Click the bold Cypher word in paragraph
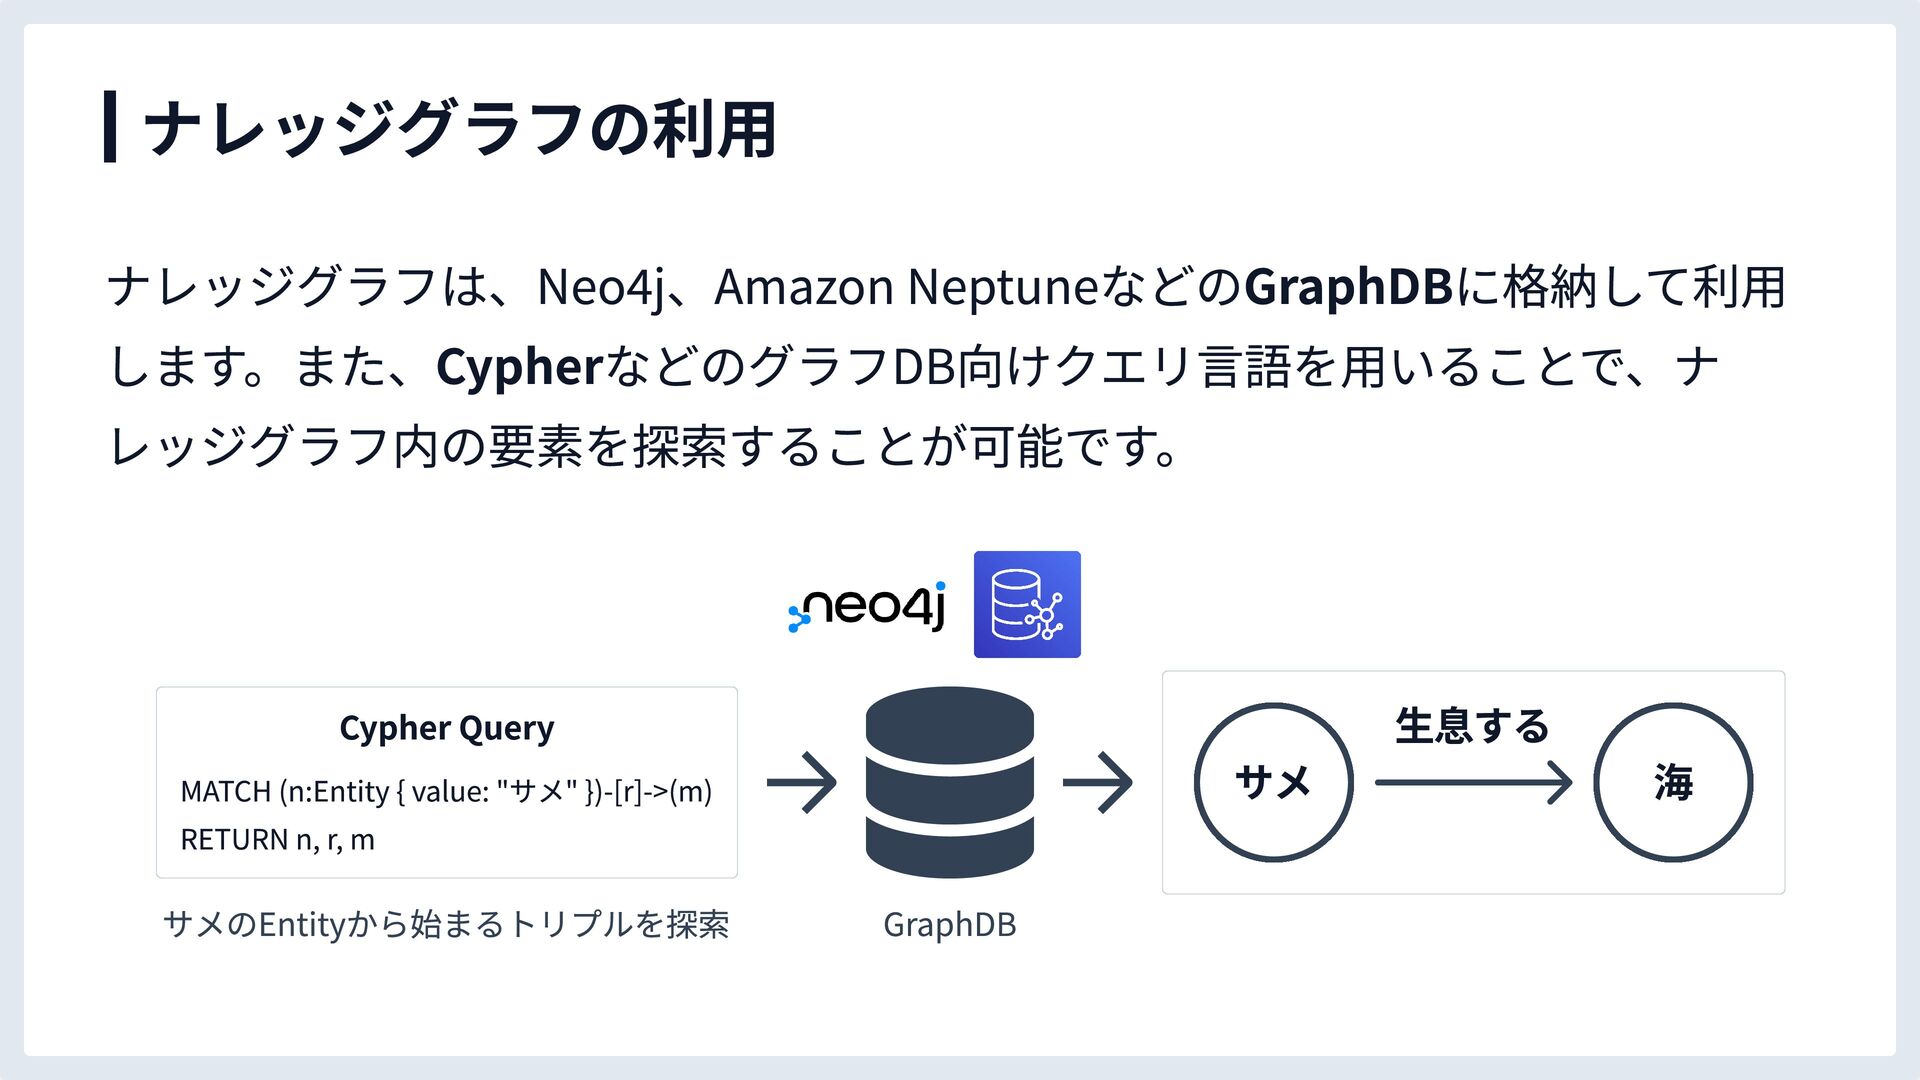Viewport: 1920px width, 1080px height. coord(518,367)
